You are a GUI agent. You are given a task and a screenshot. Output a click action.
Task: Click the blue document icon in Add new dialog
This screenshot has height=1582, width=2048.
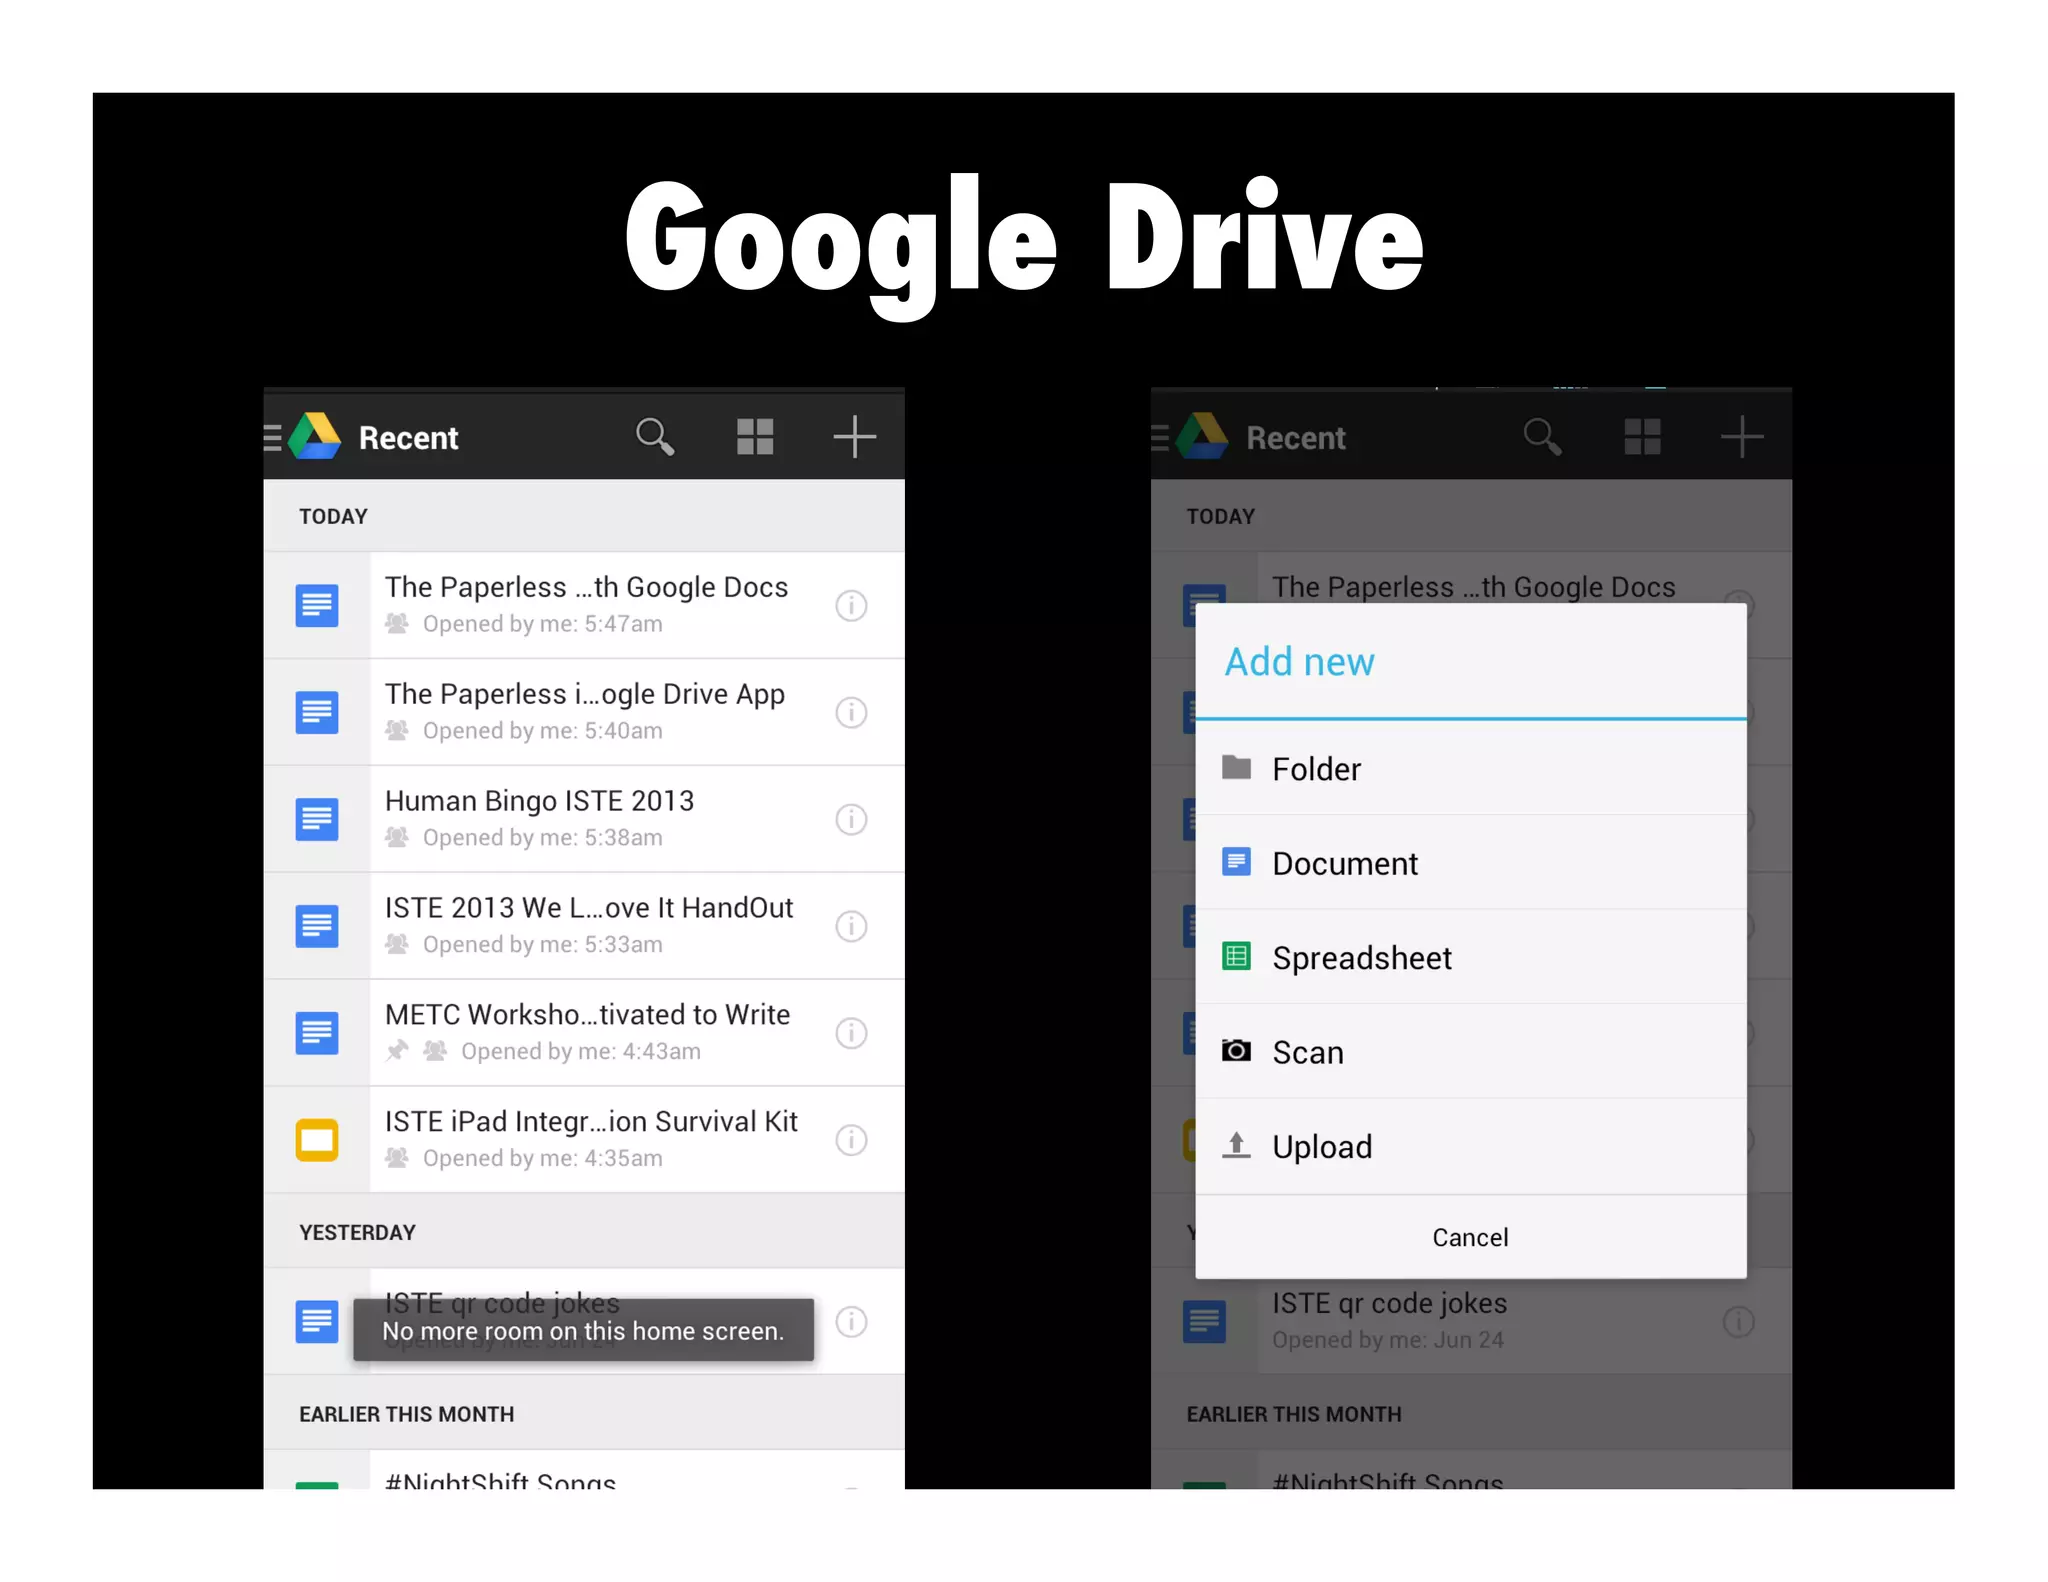pyautogui.click(x=1237, y=861)
